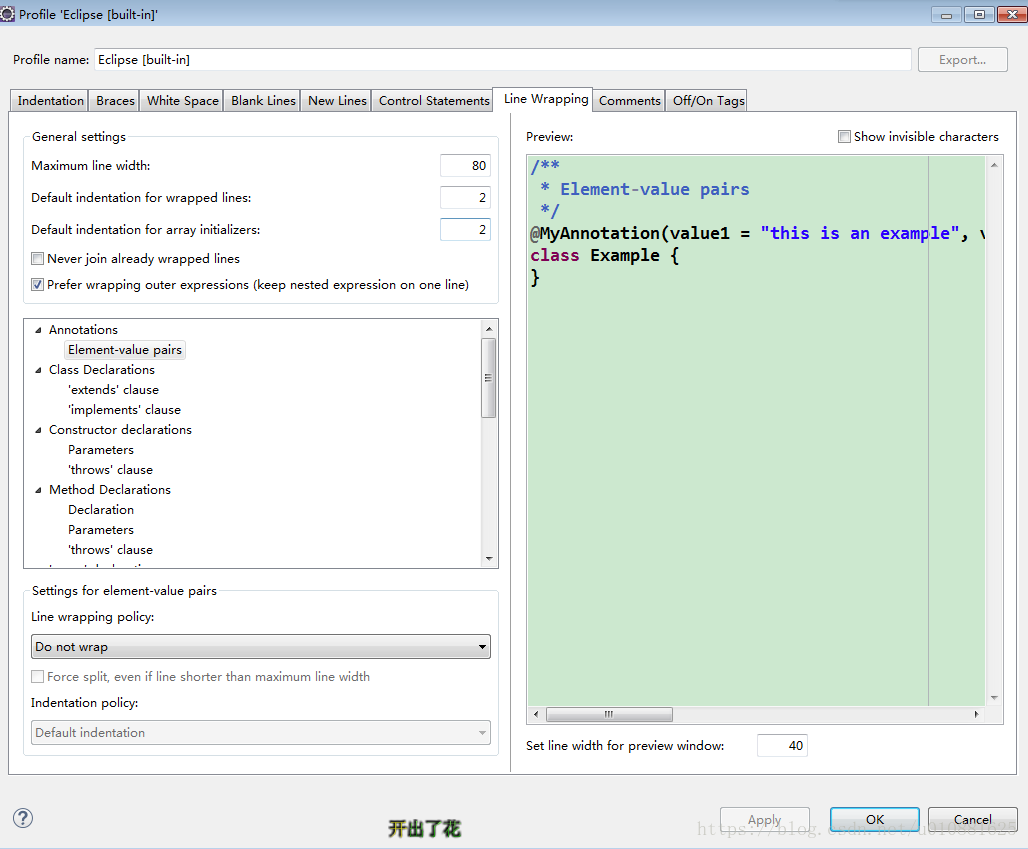The image size is (1028, 849).
Task: Click the Cancel button
Action: (972, 819)
